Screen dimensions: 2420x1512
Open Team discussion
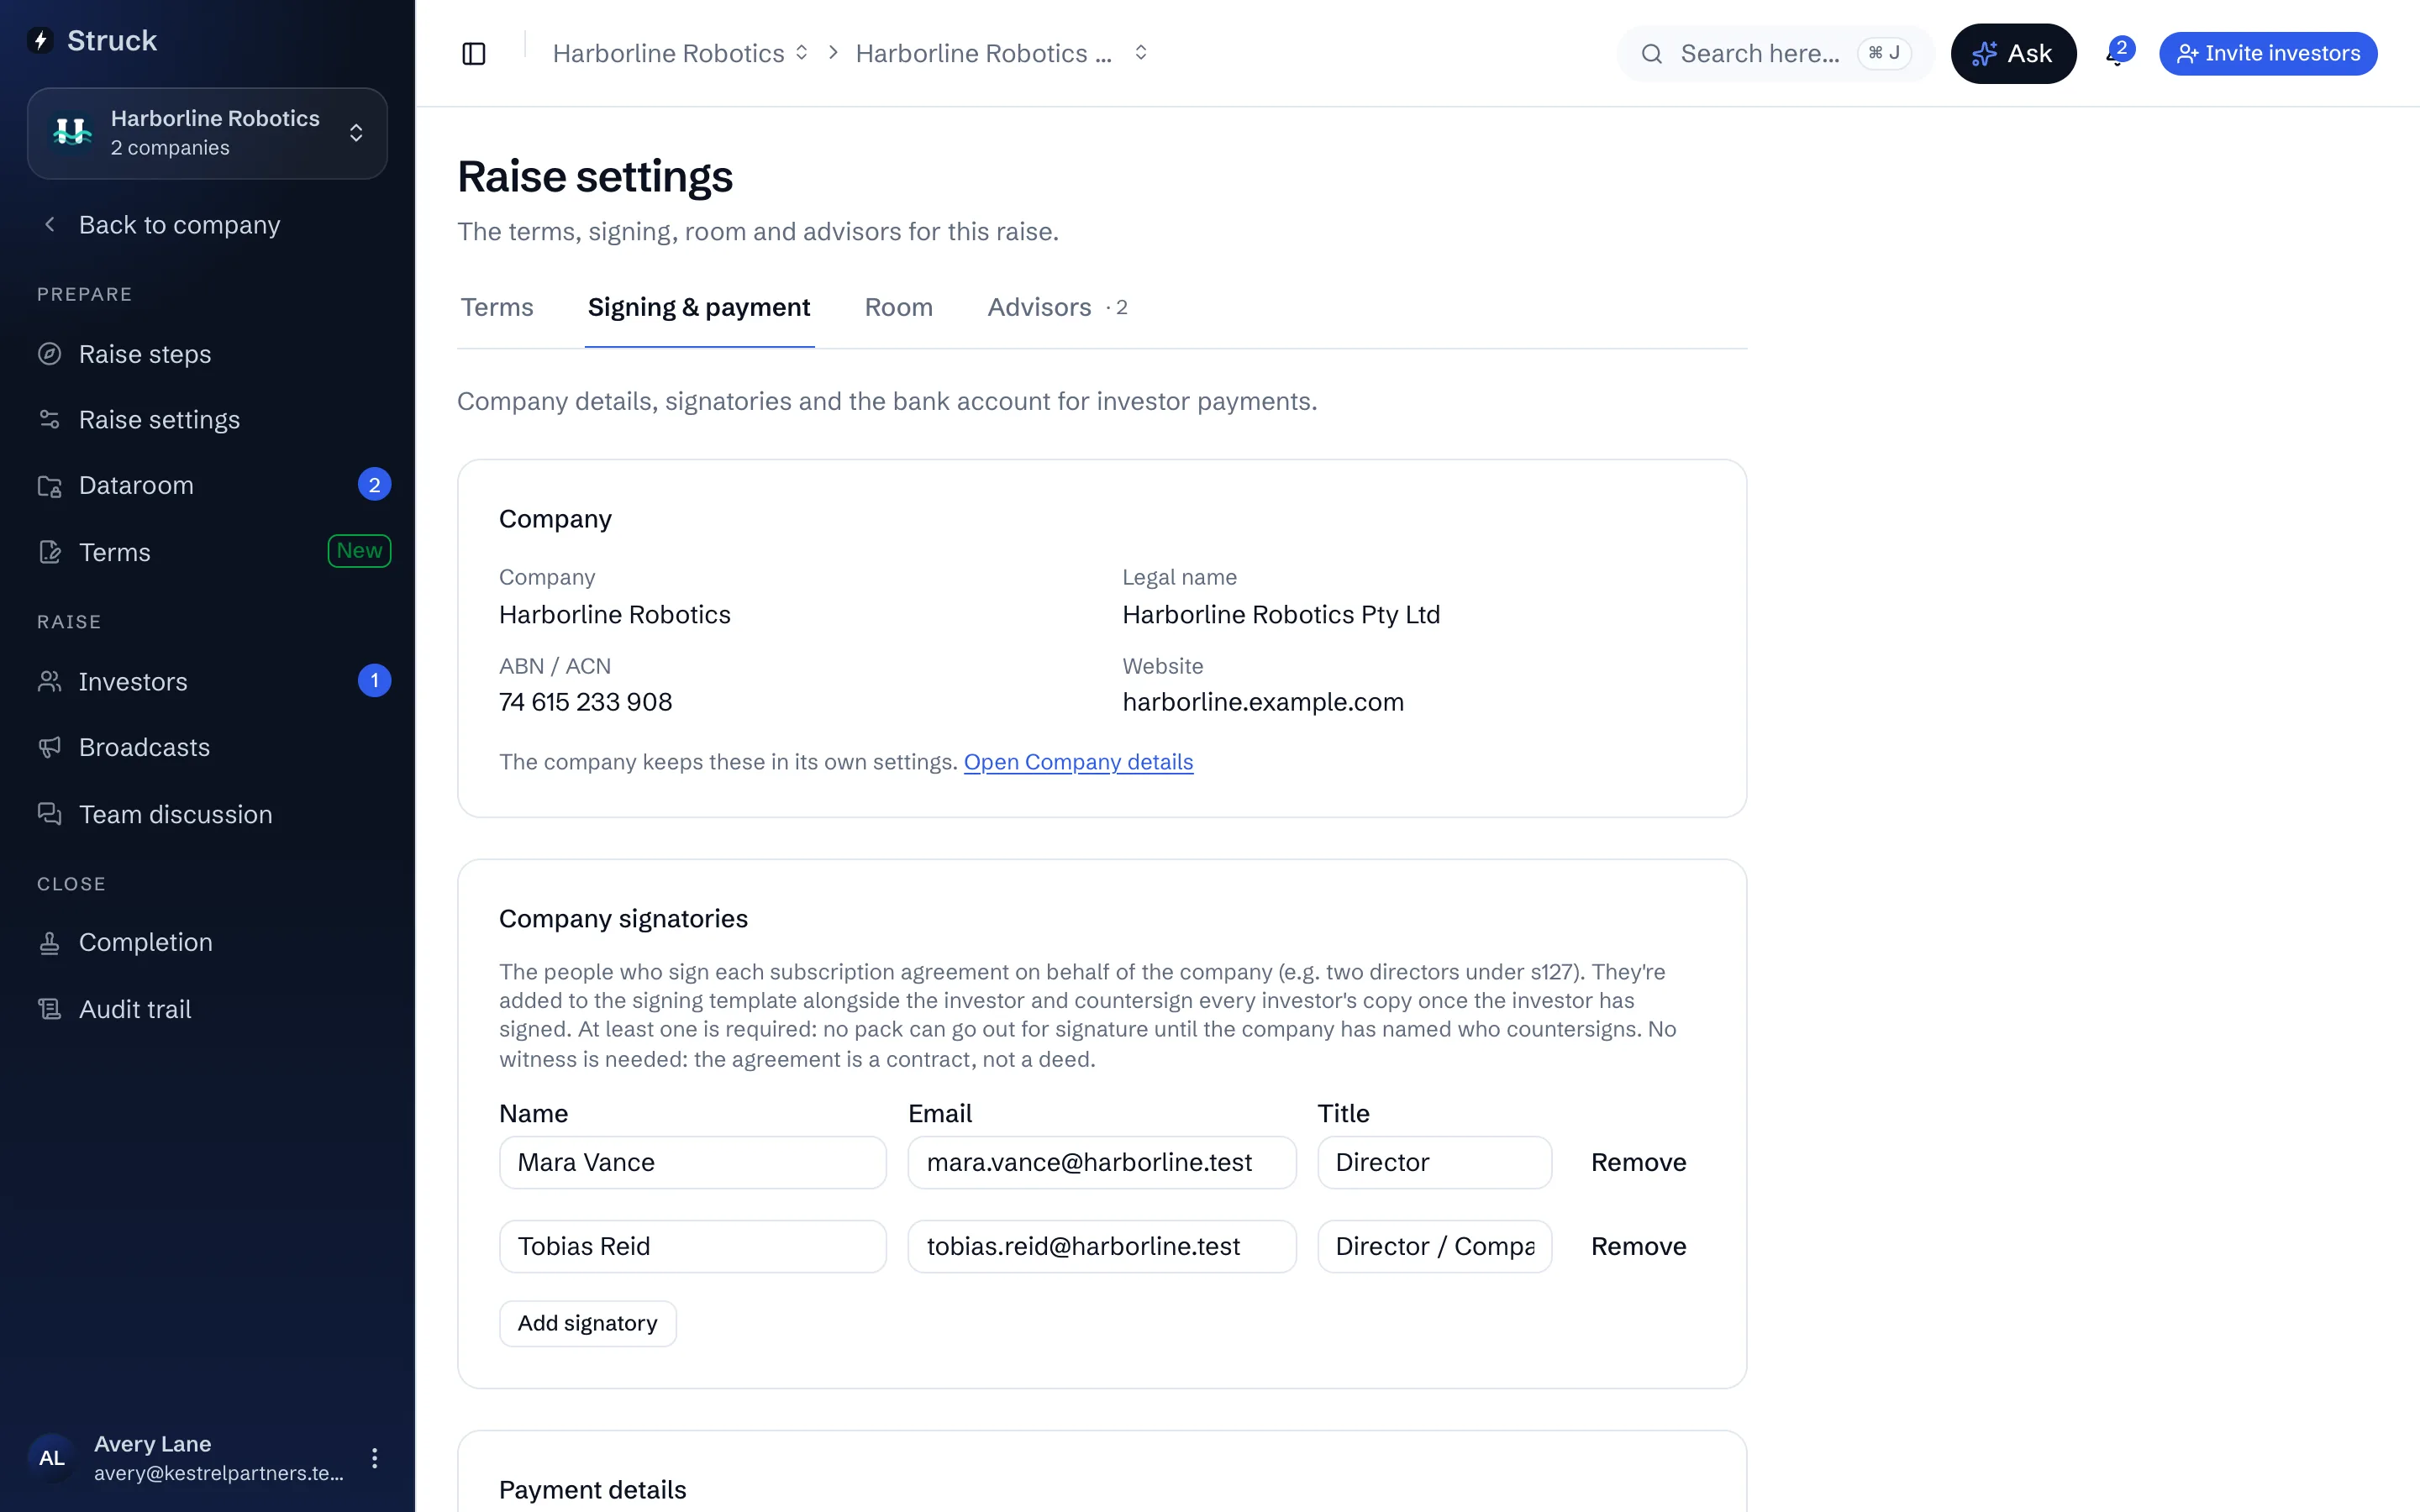tap(208, 814)
